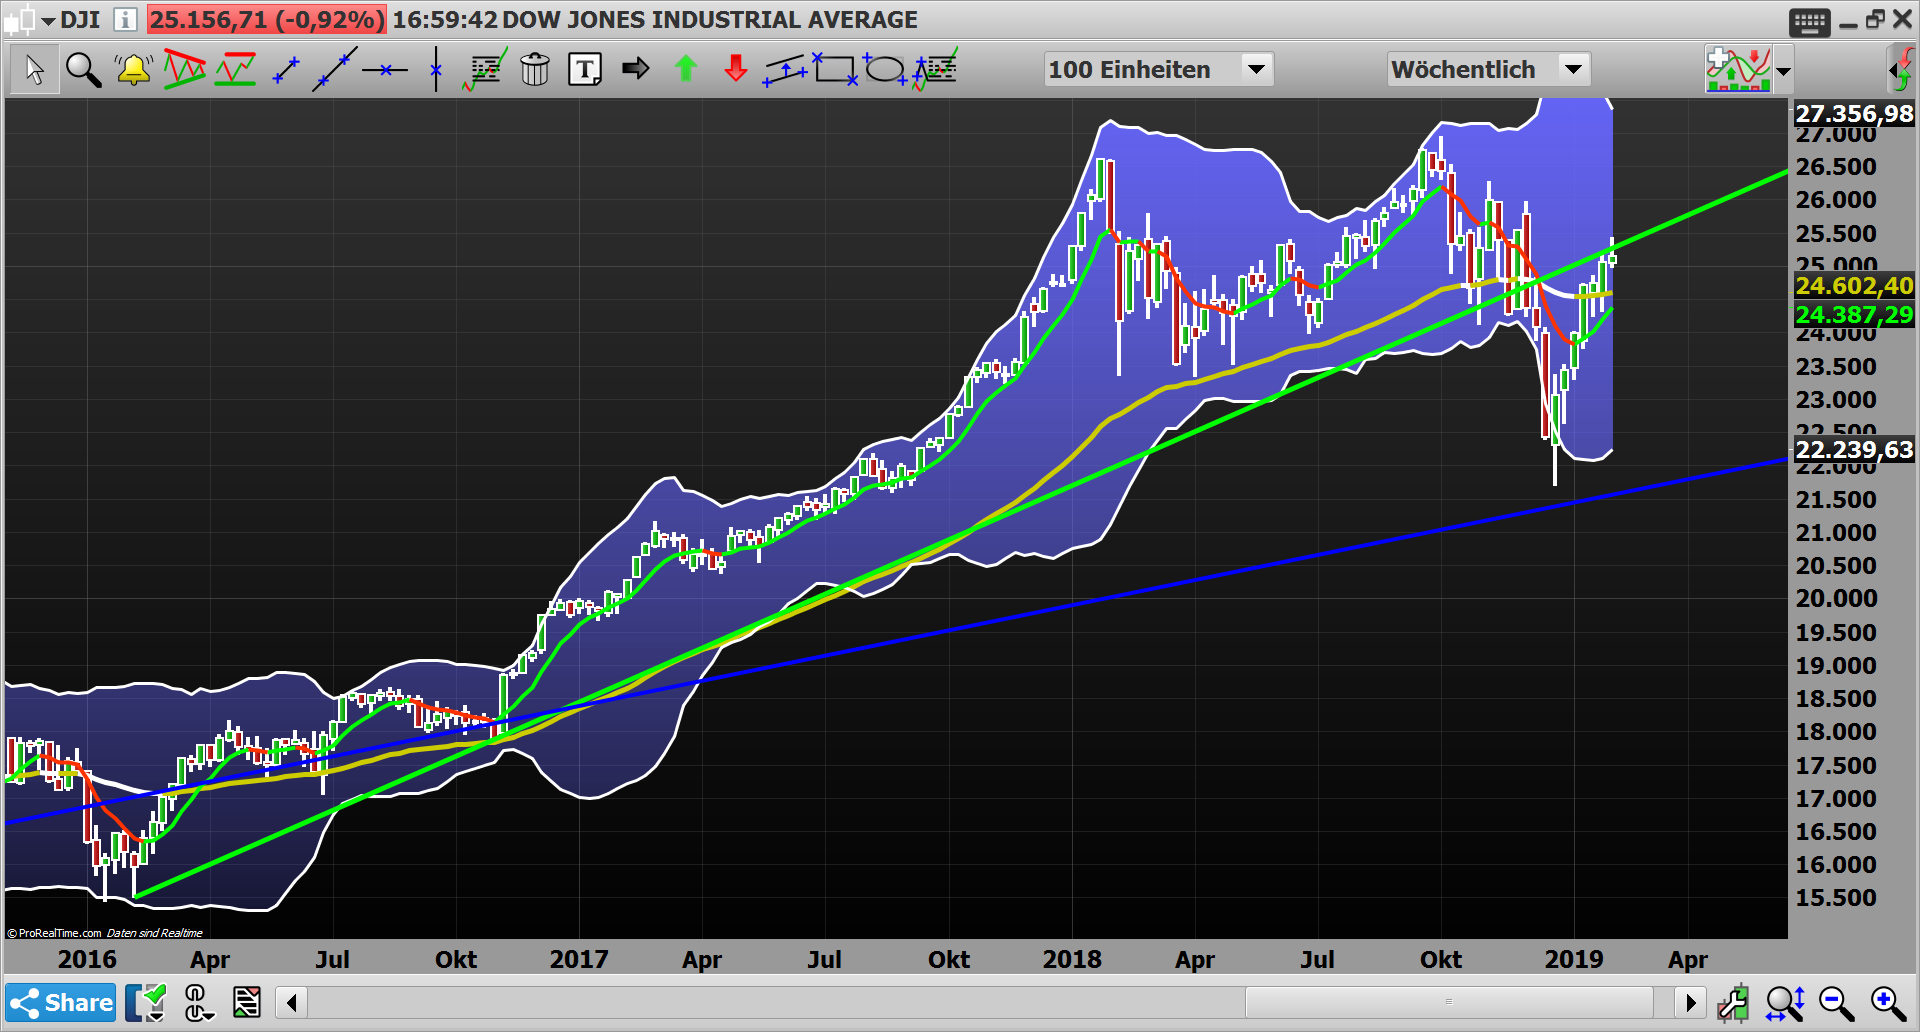1920x1032 pixels.
Task: Click the zoom auto-fit icon
Action: [1784, 1002]
